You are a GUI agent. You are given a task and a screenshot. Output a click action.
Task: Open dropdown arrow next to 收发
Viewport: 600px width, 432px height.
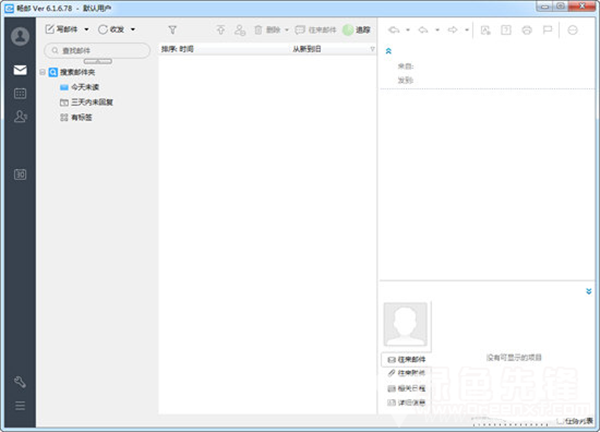click(x=133, y=29)
